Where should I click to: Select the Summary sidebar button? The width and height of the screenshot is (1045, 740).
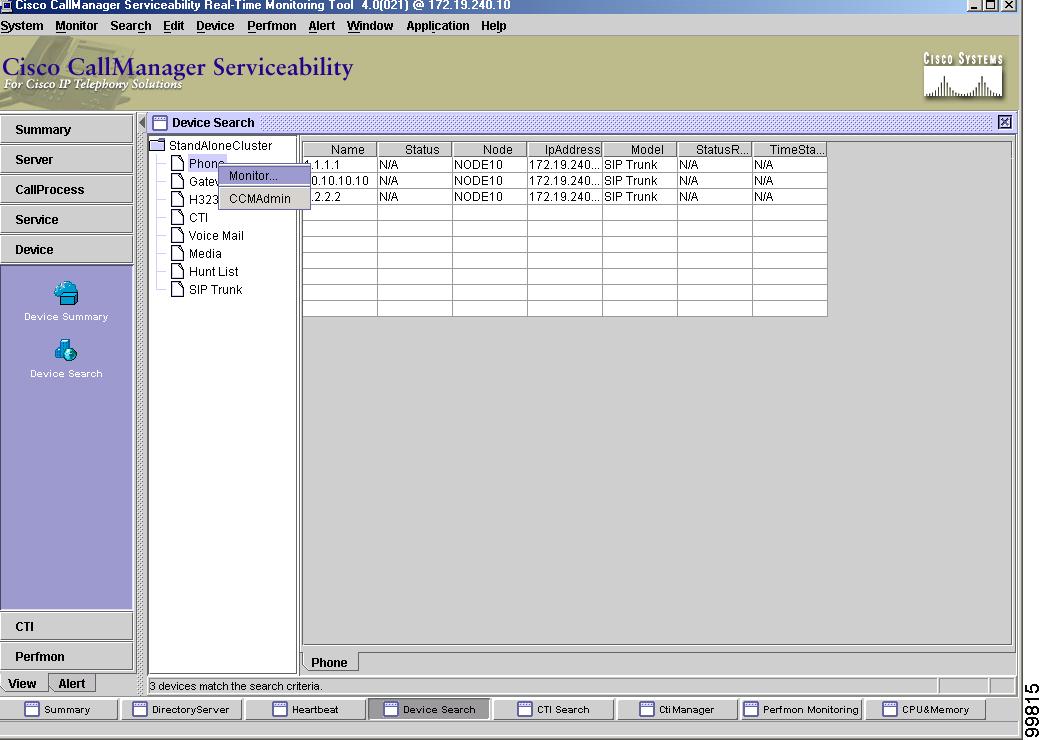(x=67, y=129)
